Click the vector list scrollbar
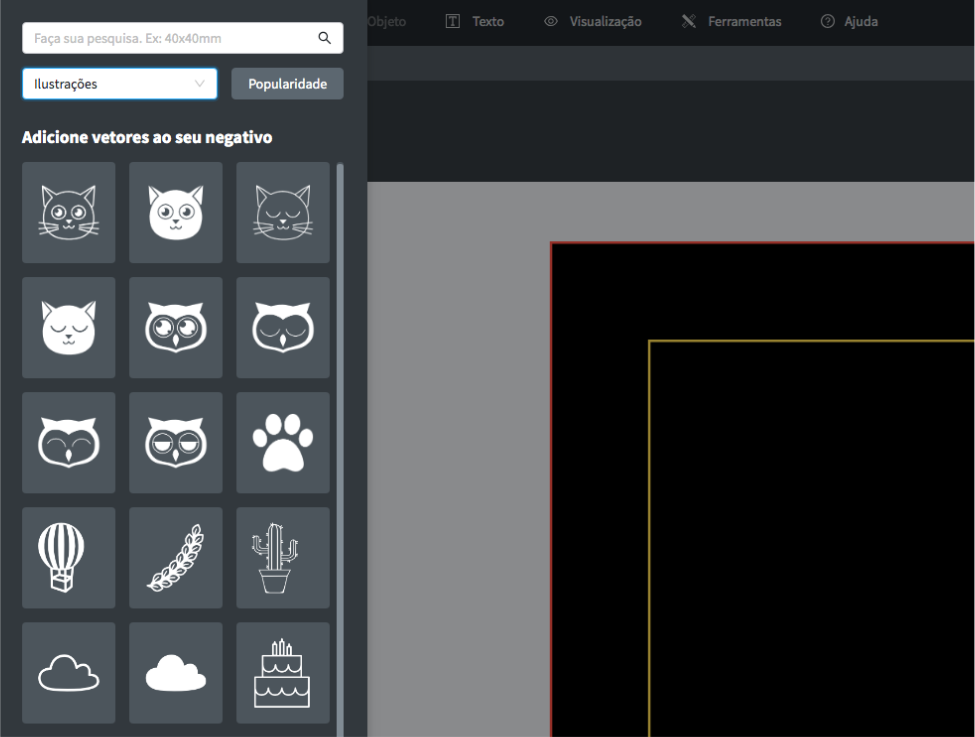The width and height of the screenshot is (975, 737). 340,400
